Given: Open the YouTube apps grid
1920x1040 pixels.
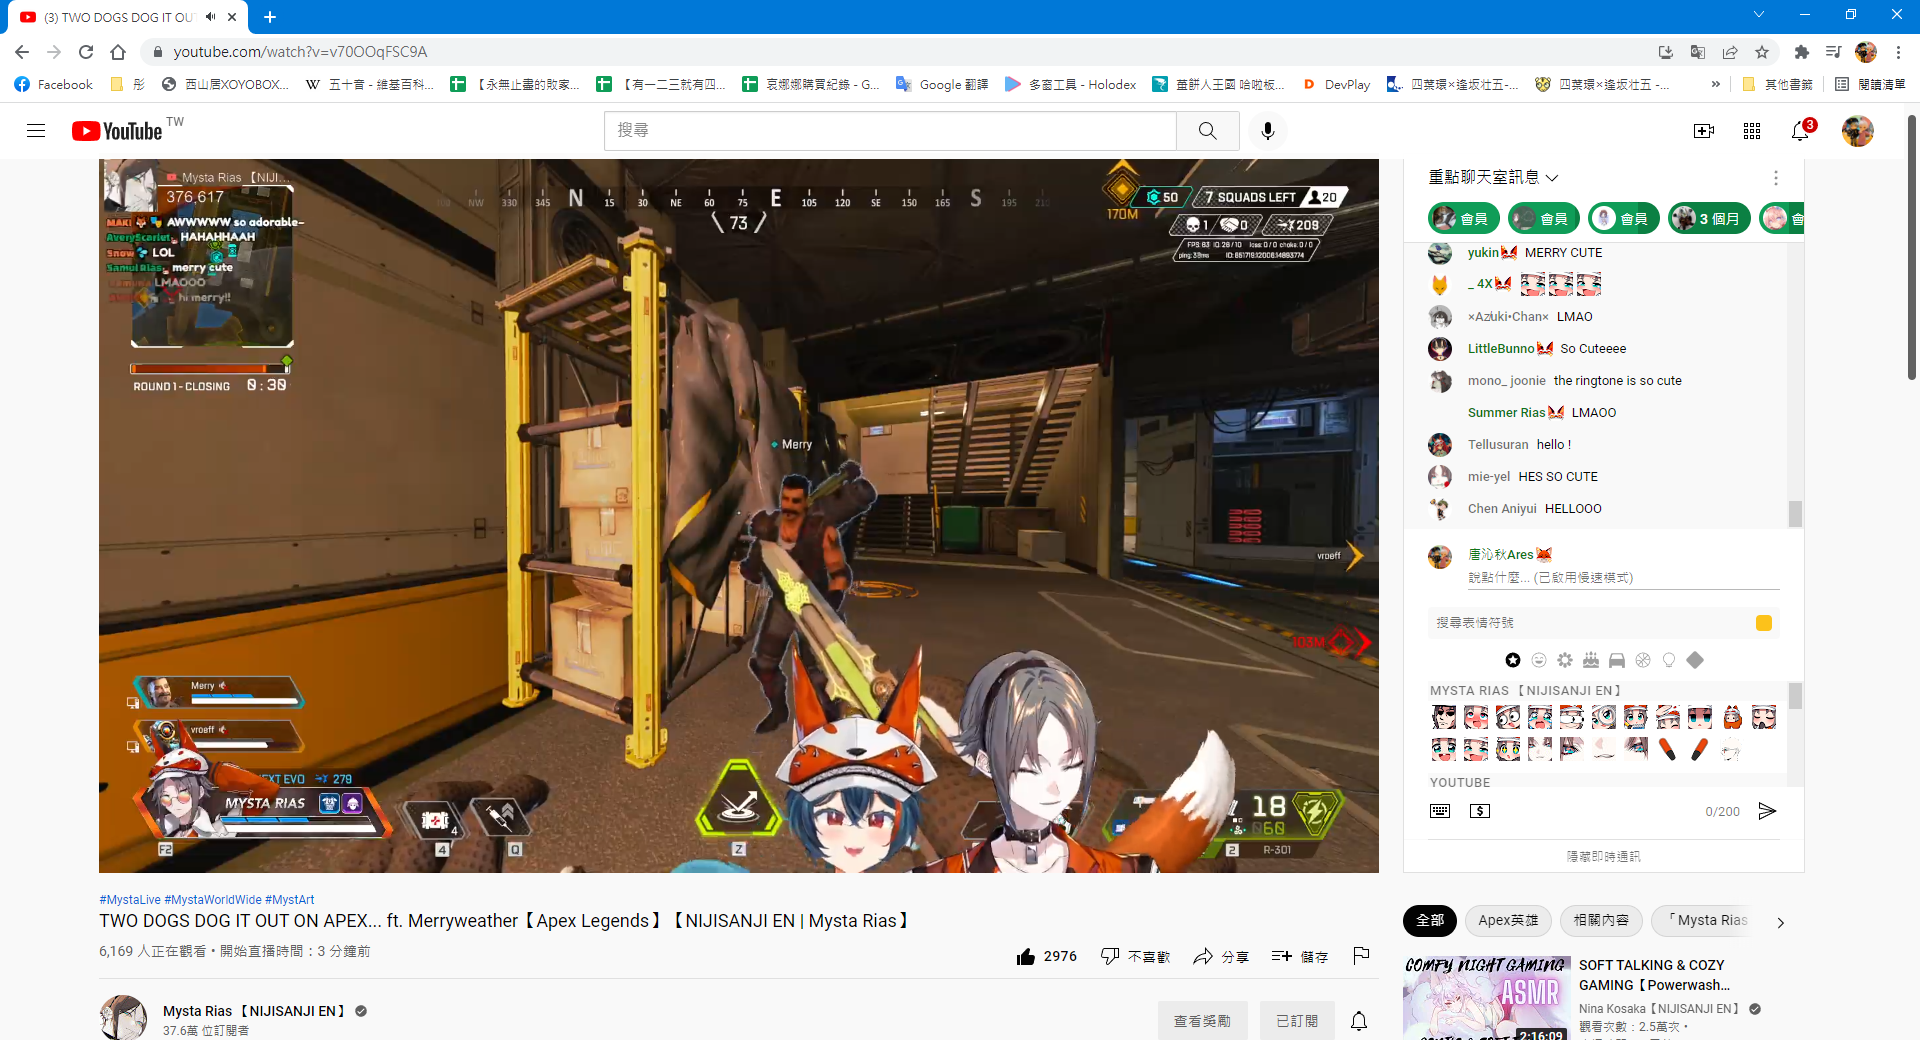Looking at the screenshot, I should (x=1752, y=131).
